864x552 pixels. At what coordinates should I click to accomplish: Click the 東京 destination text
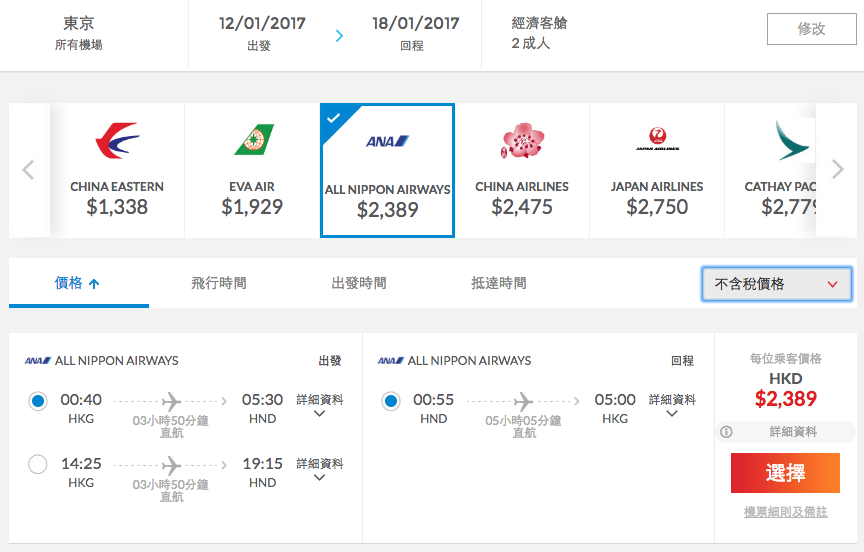tap(78, 23)
